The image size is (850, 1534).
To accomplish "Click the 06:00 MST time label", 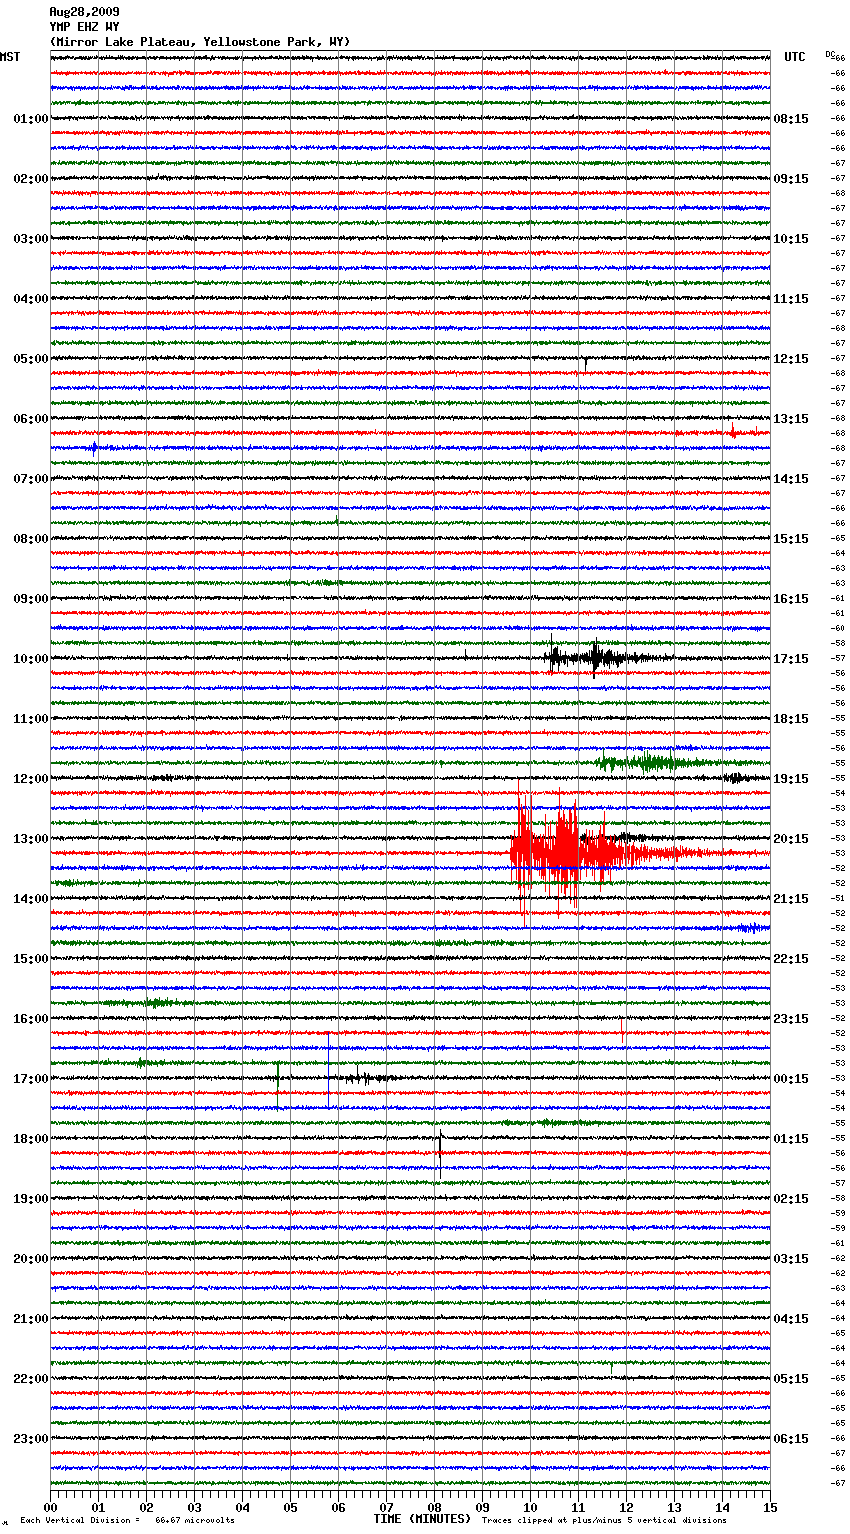I will 31,419.
